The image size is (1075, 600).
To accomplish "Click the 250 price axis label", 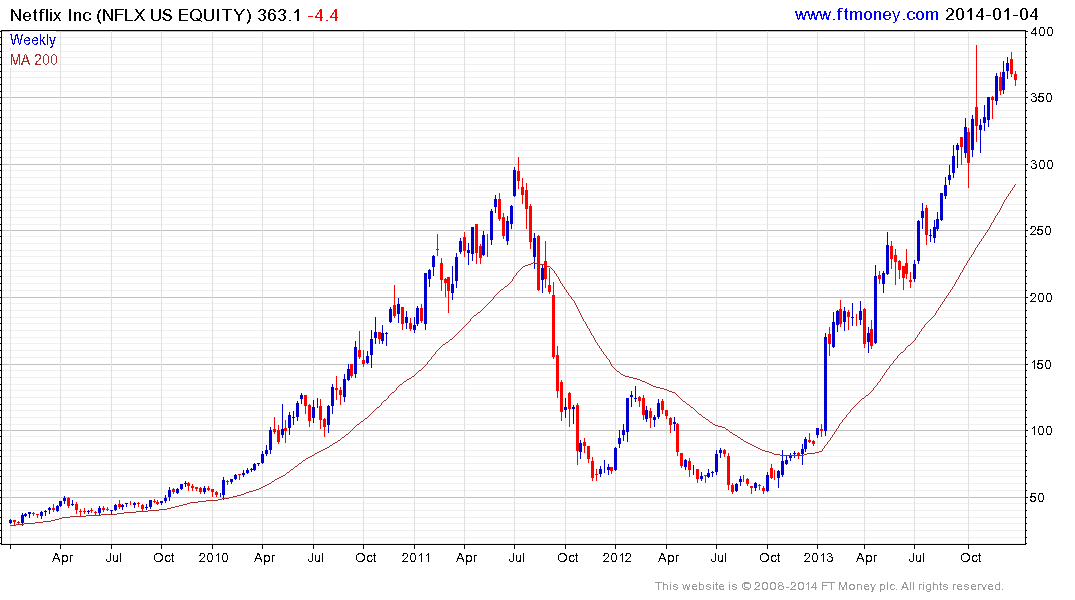I will pos(1042,231).
